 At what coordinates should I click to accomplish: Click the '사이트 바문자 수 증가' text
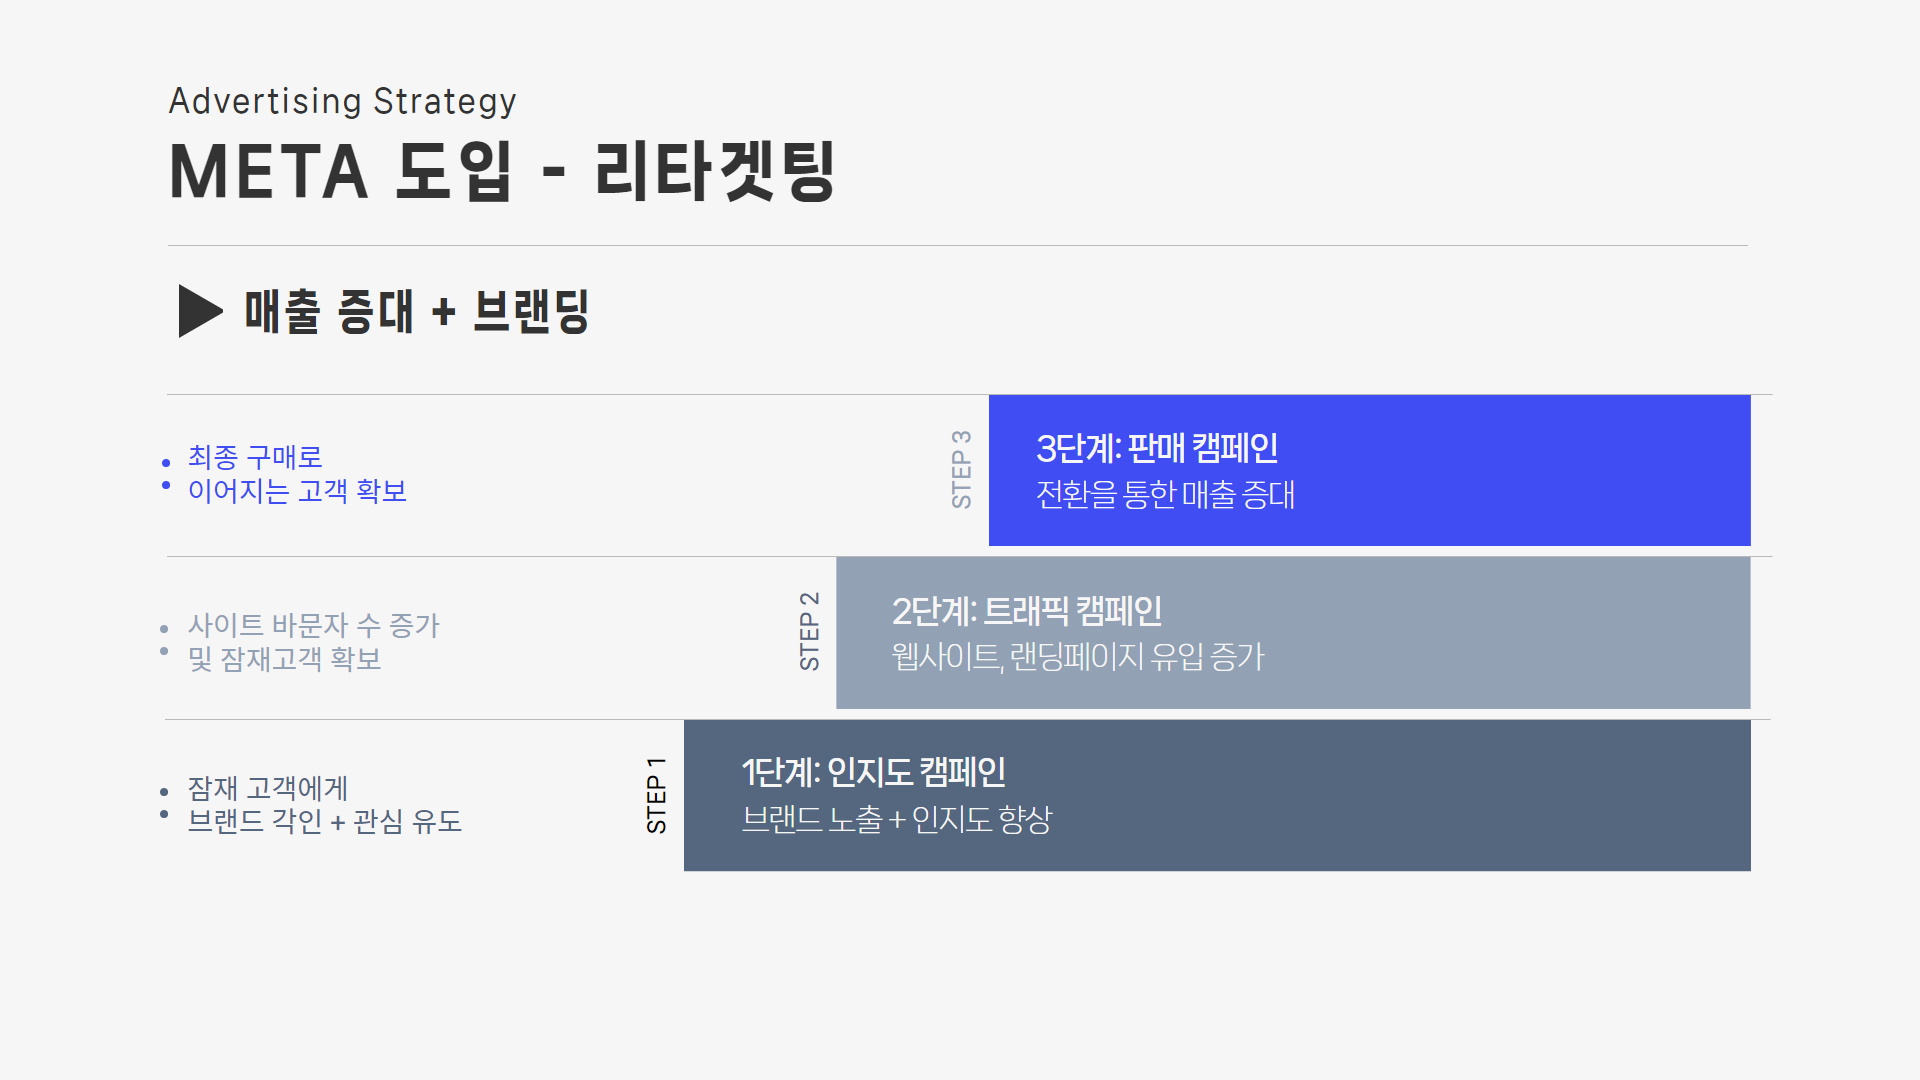tap(314, 625)
